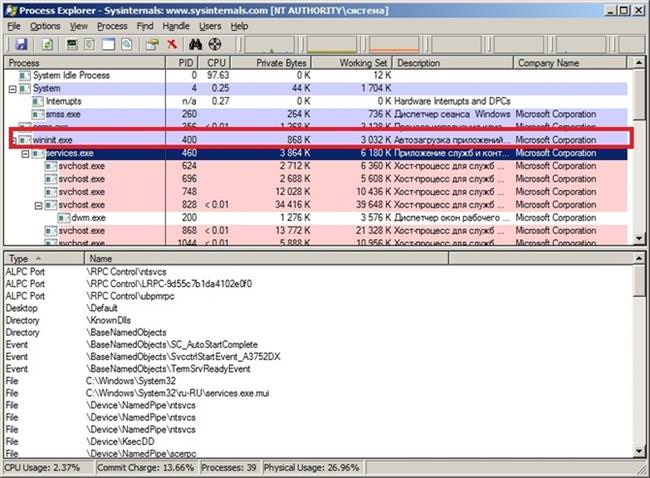Screen dimensions: 650x478
Task: Sort by the Process column header
Action: (85, 63)
